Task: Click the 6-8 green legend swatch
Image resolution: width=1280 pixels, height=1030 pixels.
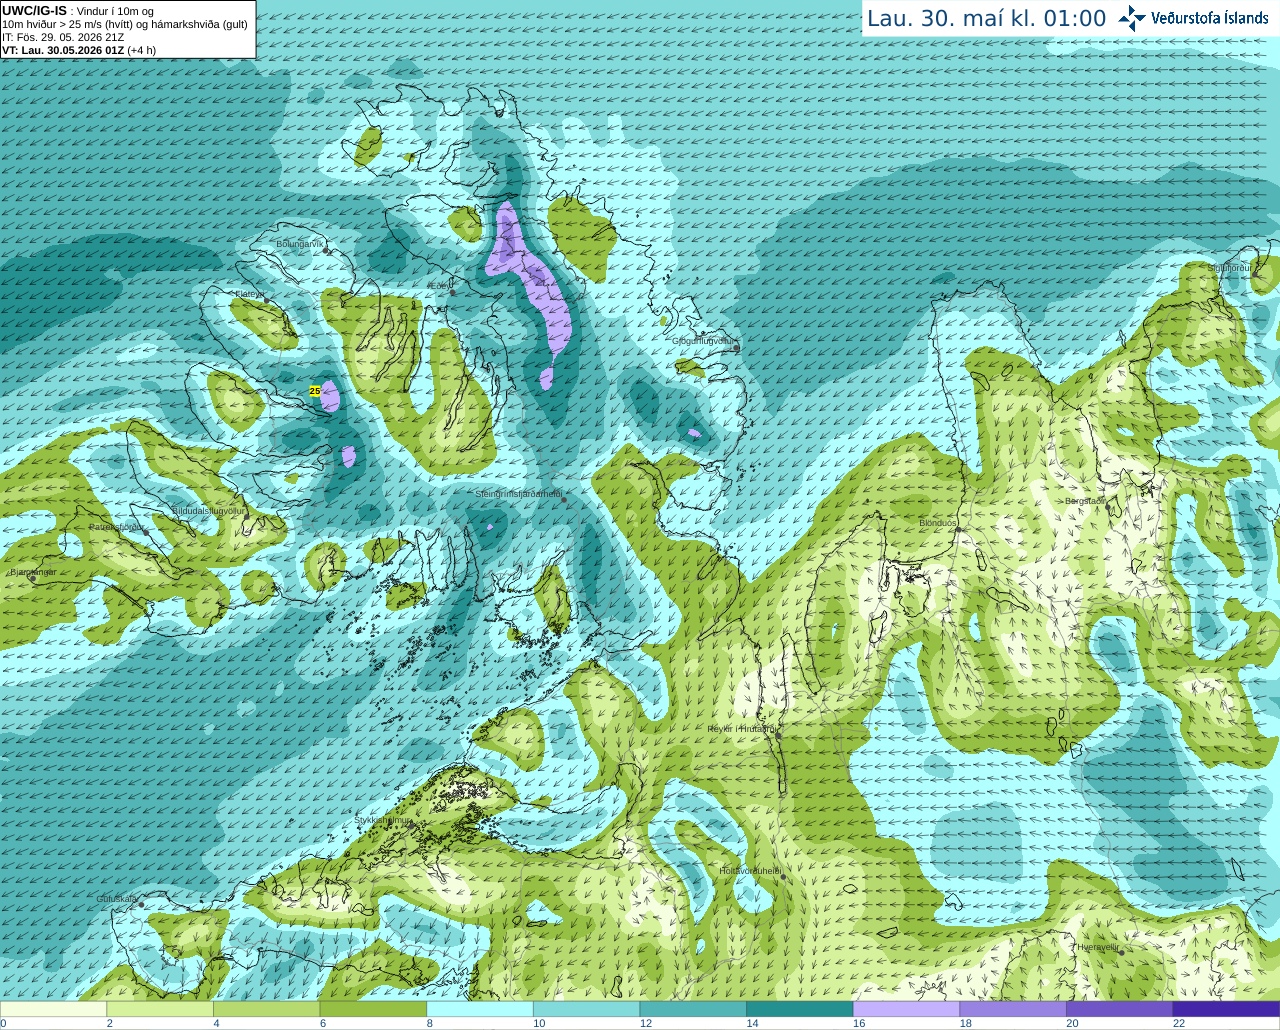Action: pyautogui.click(x=373, y=1009)
